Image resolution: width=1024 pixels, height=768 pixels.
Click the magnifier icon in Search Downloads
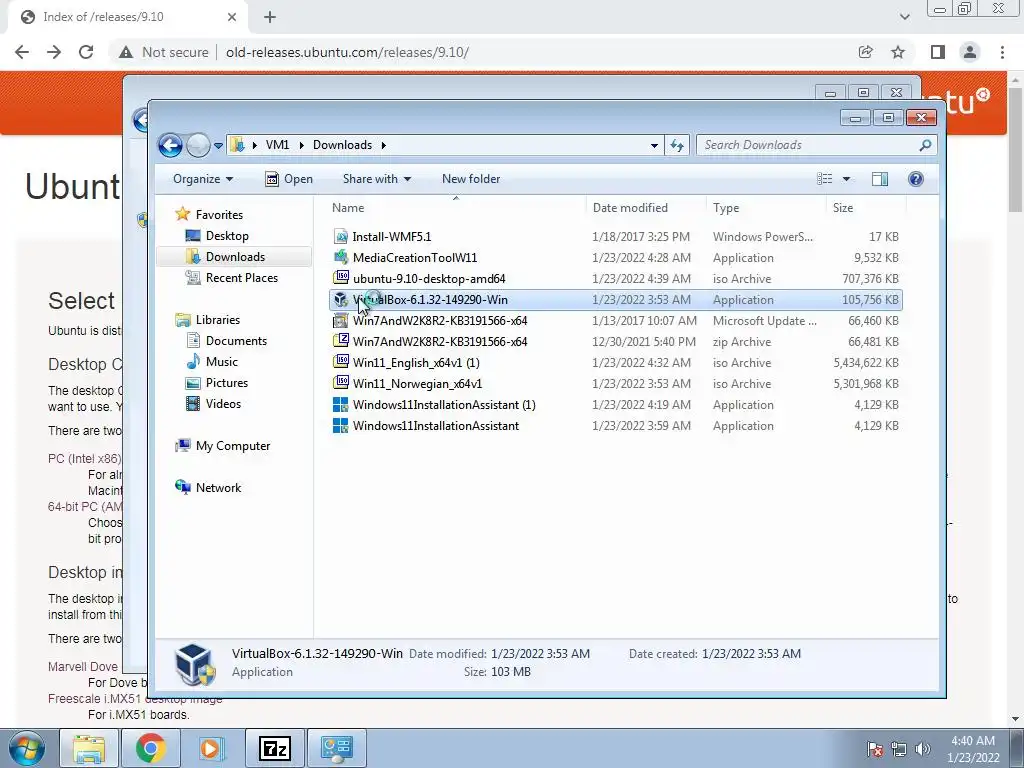(925, 145)
